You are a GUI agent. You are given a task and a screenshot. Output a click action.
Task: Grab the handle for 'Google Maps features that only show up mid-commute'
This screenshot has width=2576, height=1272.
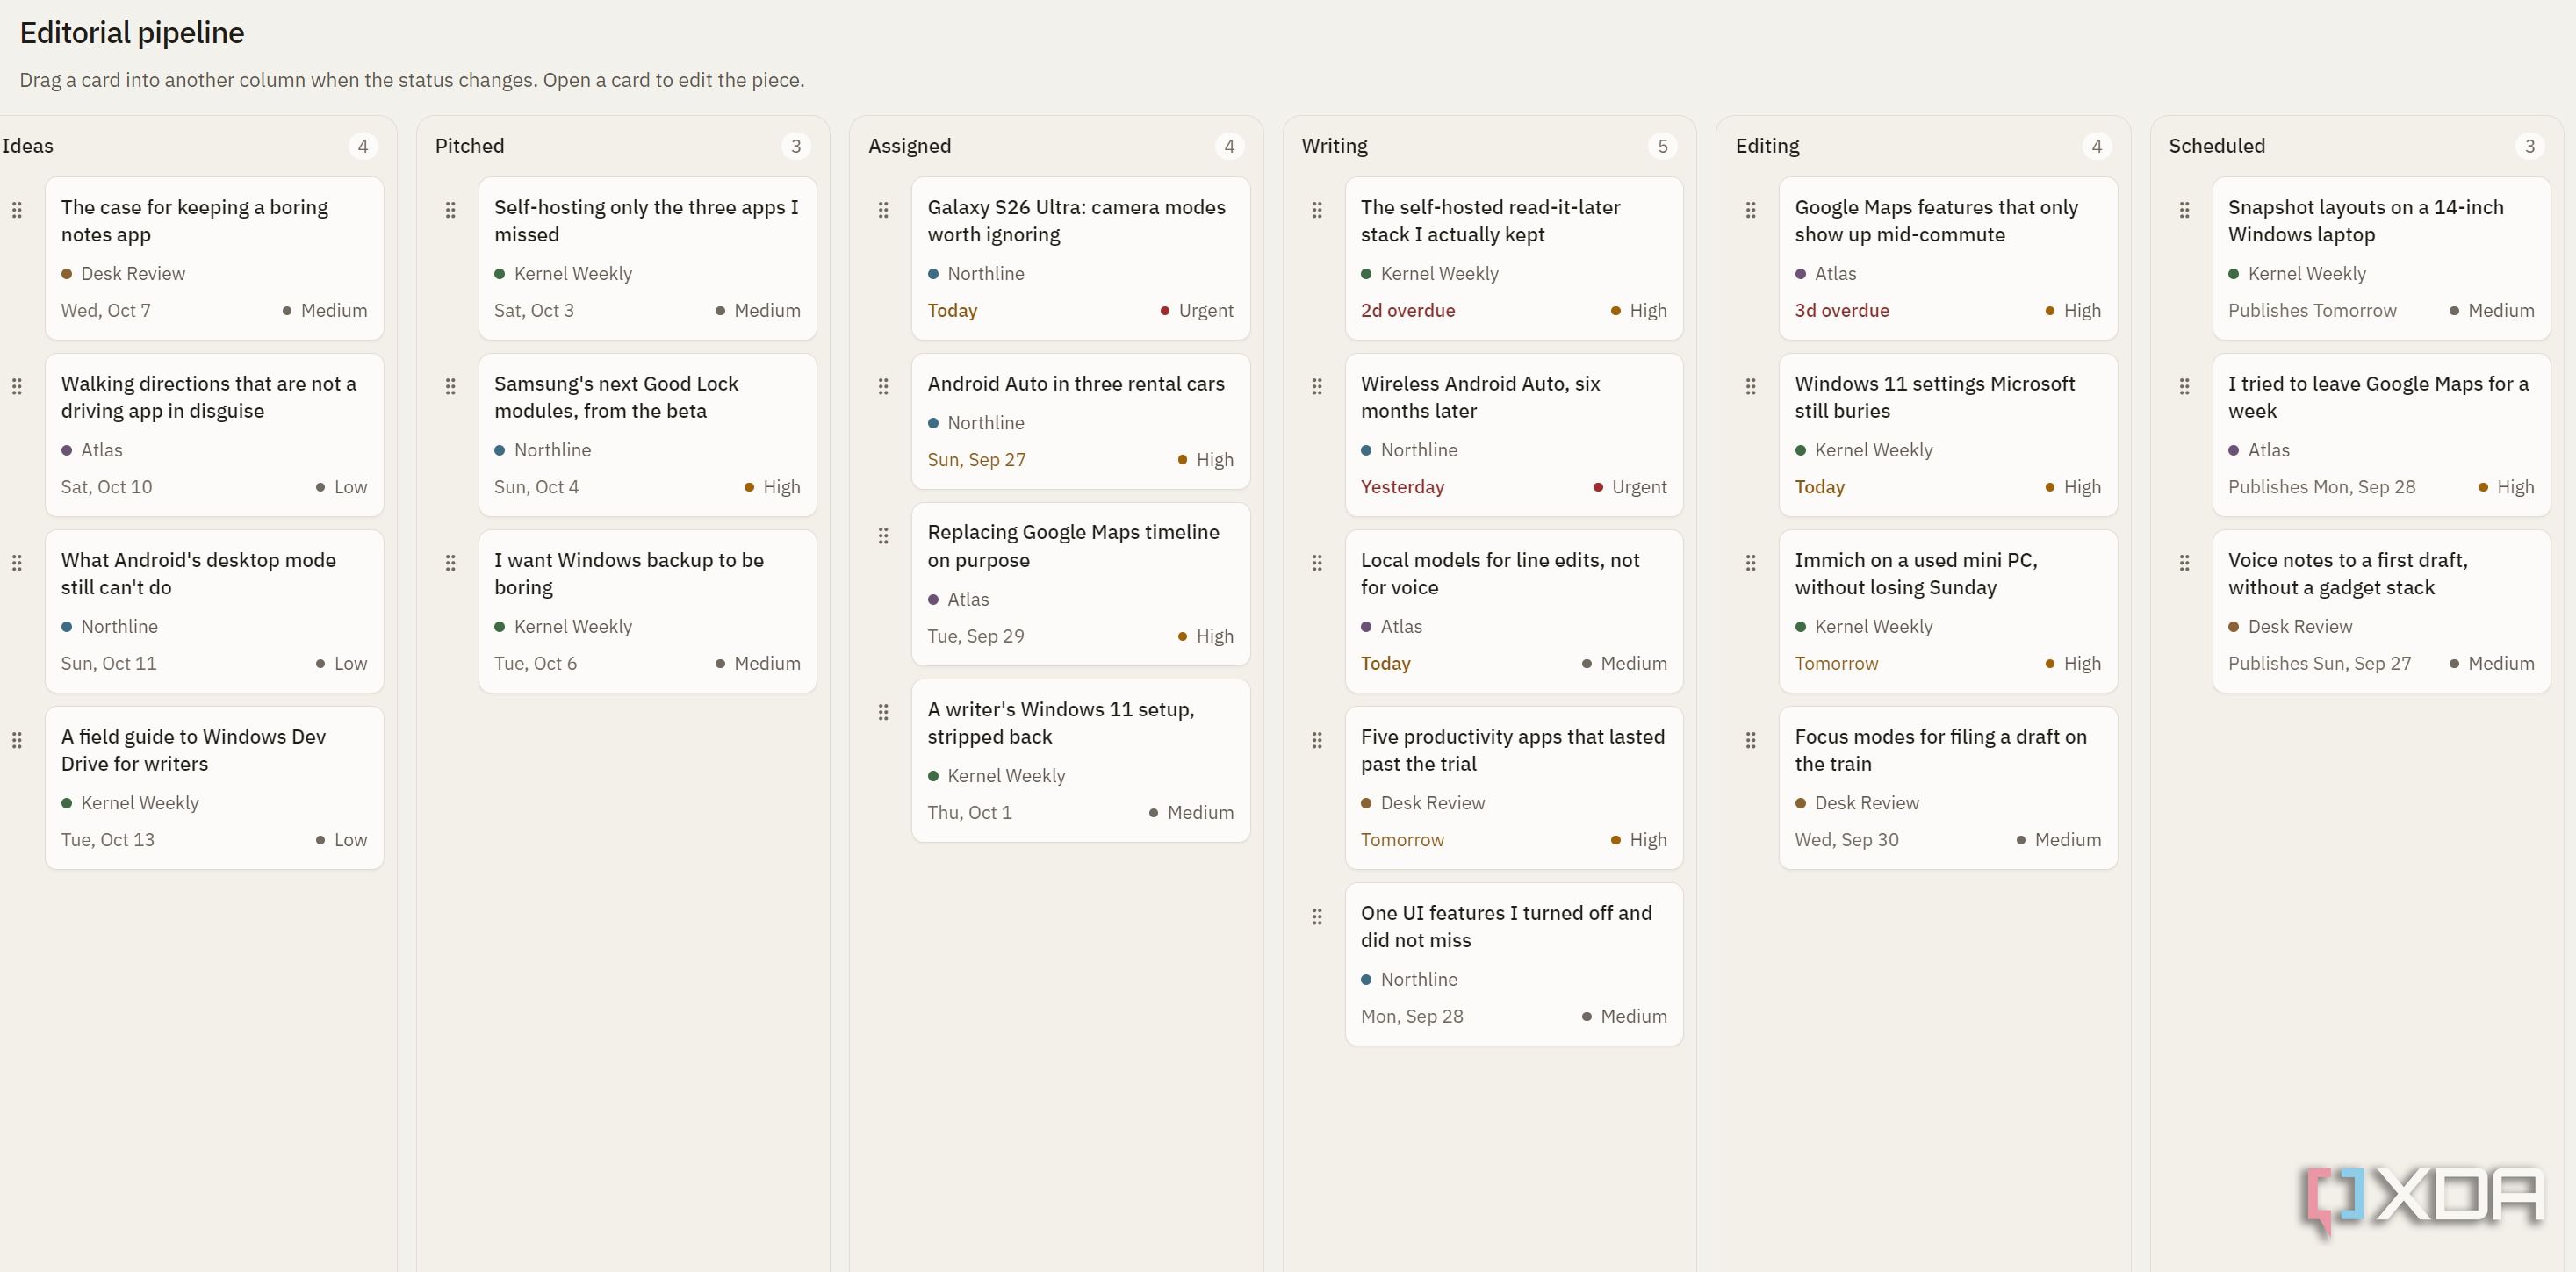[1750, 210]
